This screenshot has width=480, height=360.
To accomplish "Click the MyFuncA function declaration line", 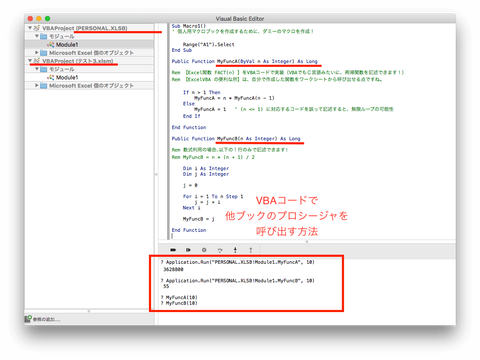I will pos(245,61).
